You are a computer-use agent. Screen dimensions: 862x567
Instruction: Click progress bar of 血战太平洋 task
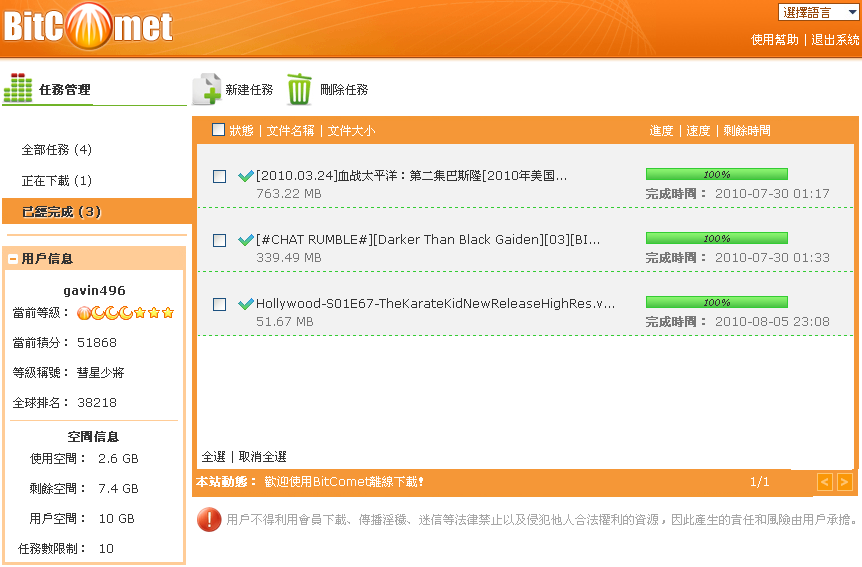coord(717,174)
